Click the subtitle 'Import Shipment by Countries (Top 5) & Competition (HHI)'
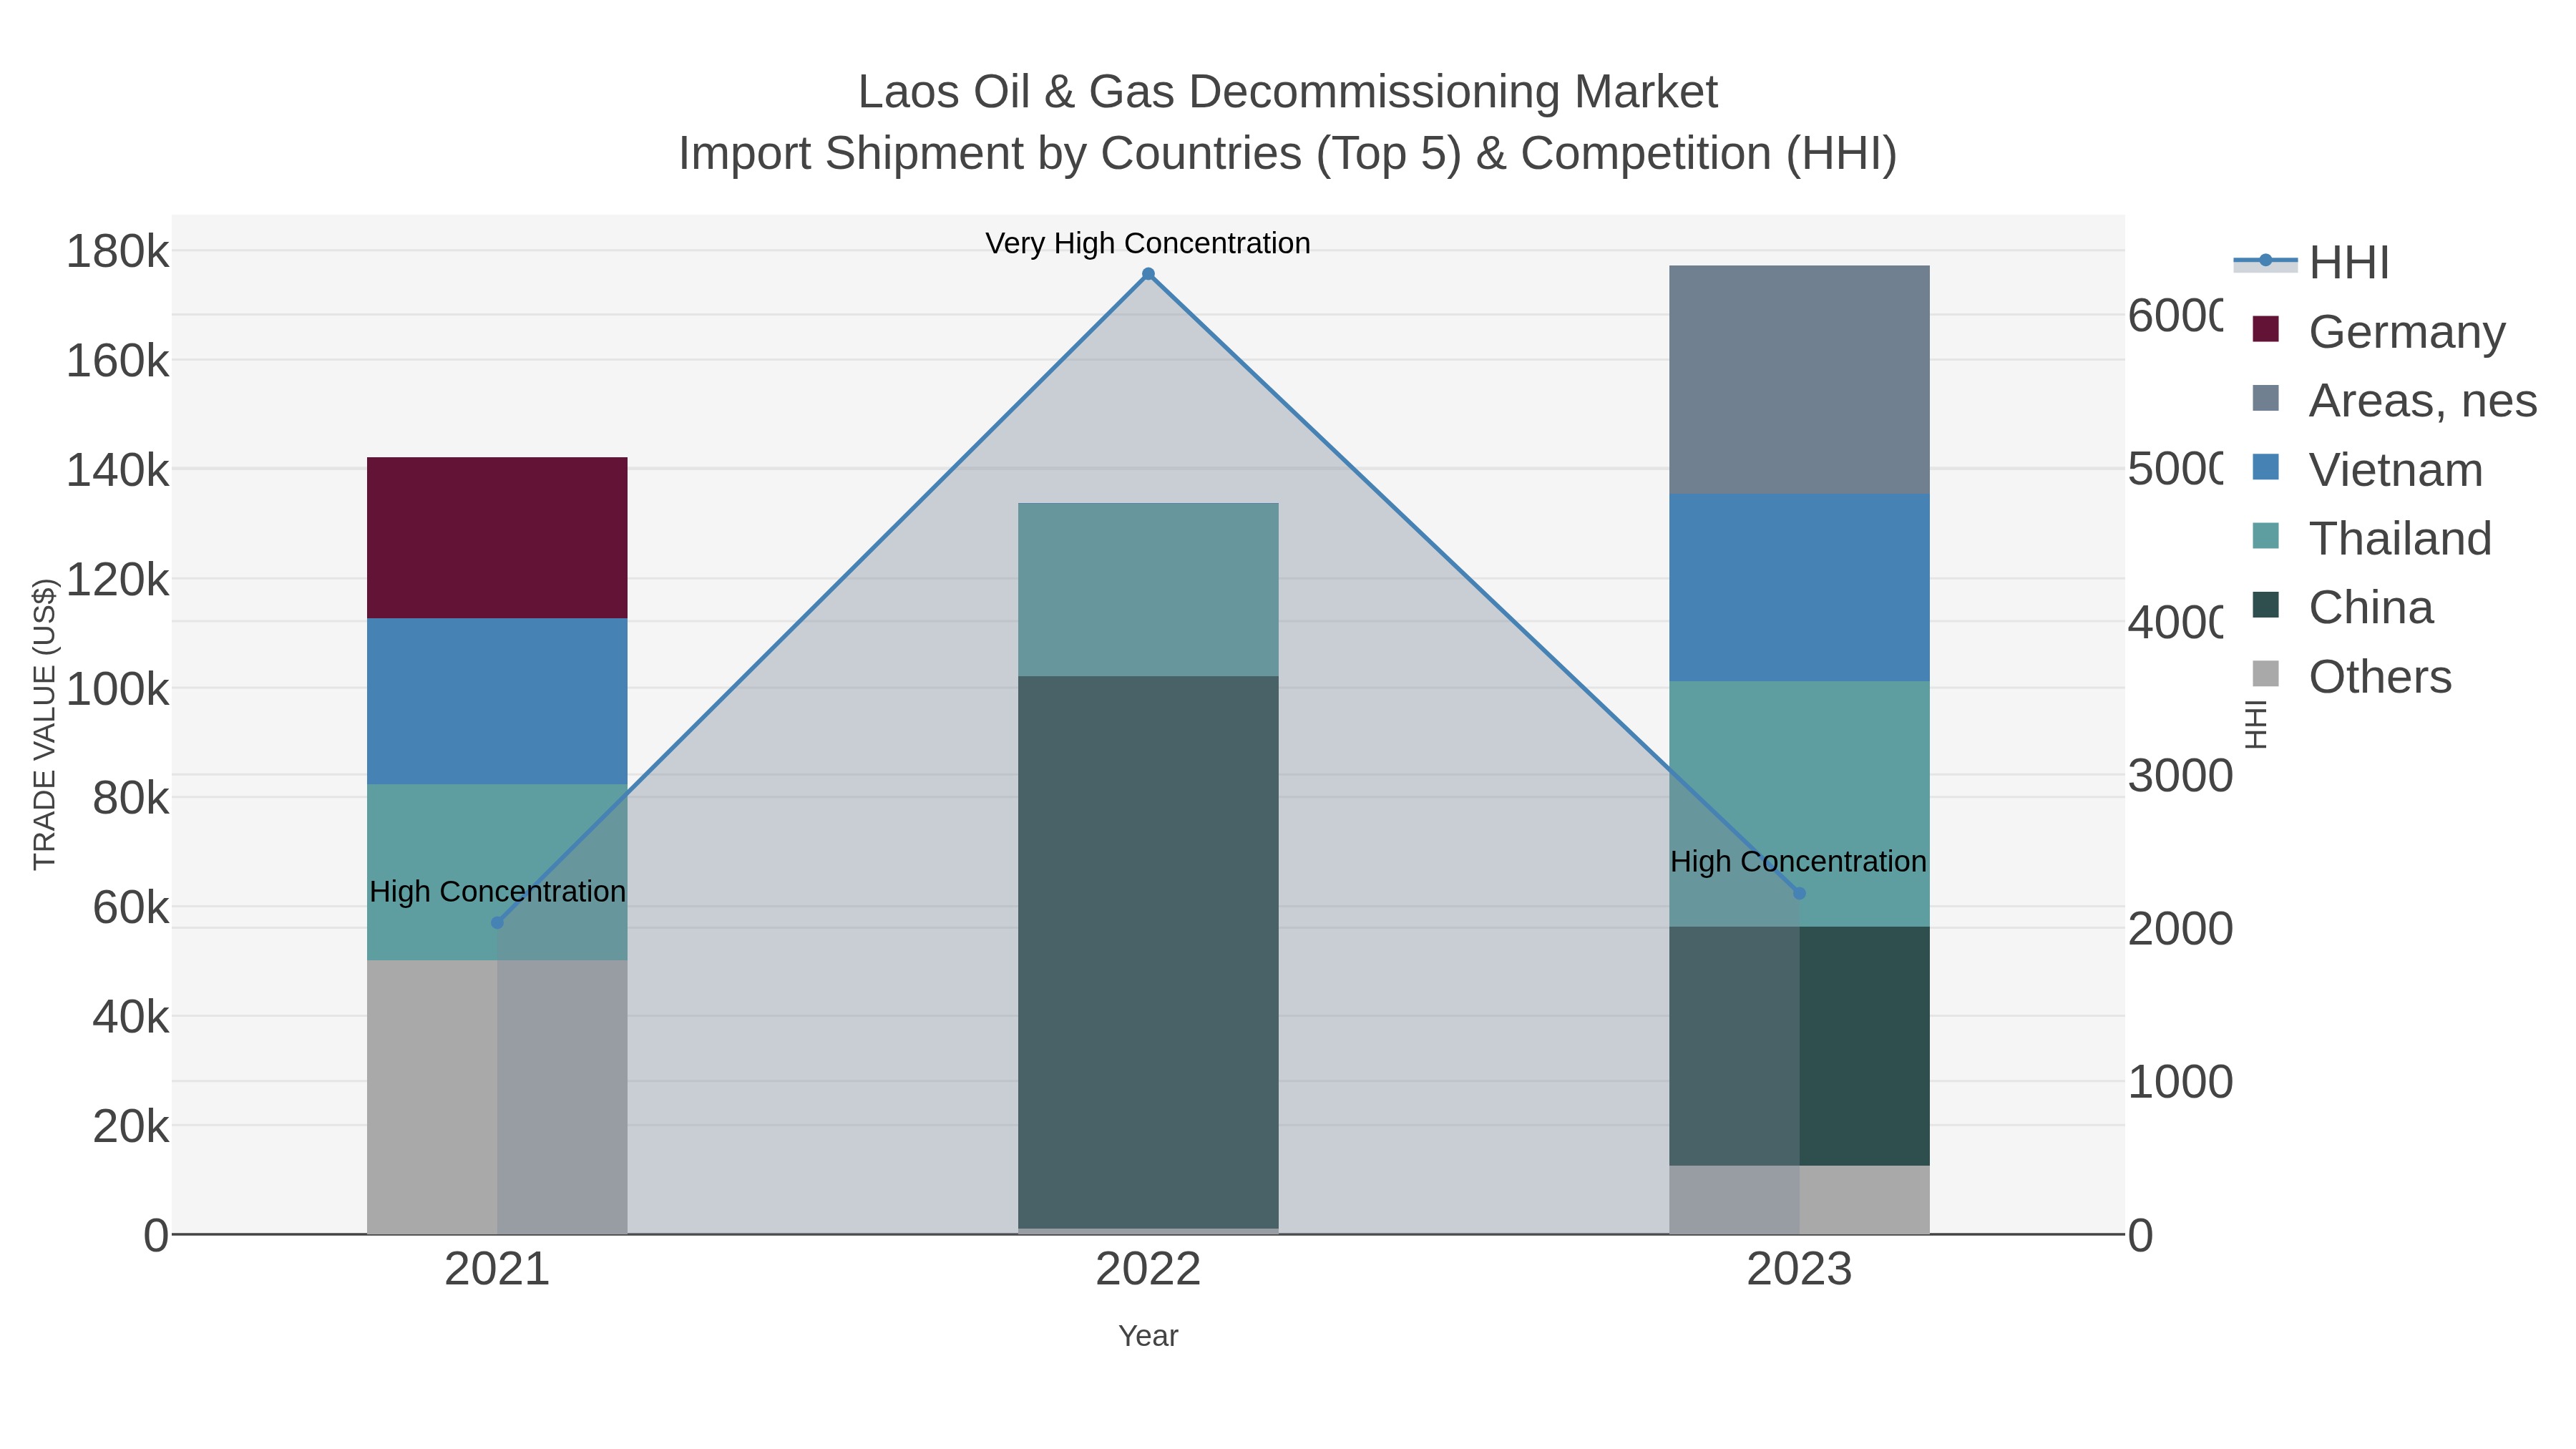The image size is (2576, 1449). pos(1288,154)
